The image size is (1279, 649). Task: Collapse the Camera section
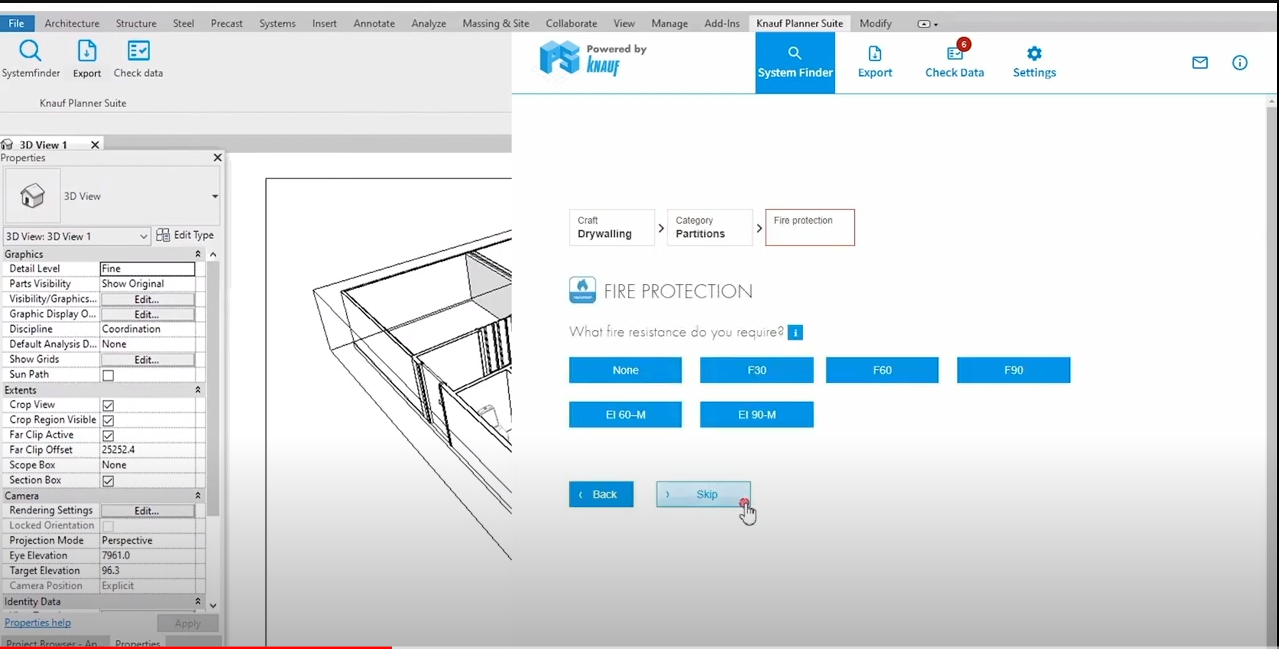pyautogui.click(x=198, y=496)
